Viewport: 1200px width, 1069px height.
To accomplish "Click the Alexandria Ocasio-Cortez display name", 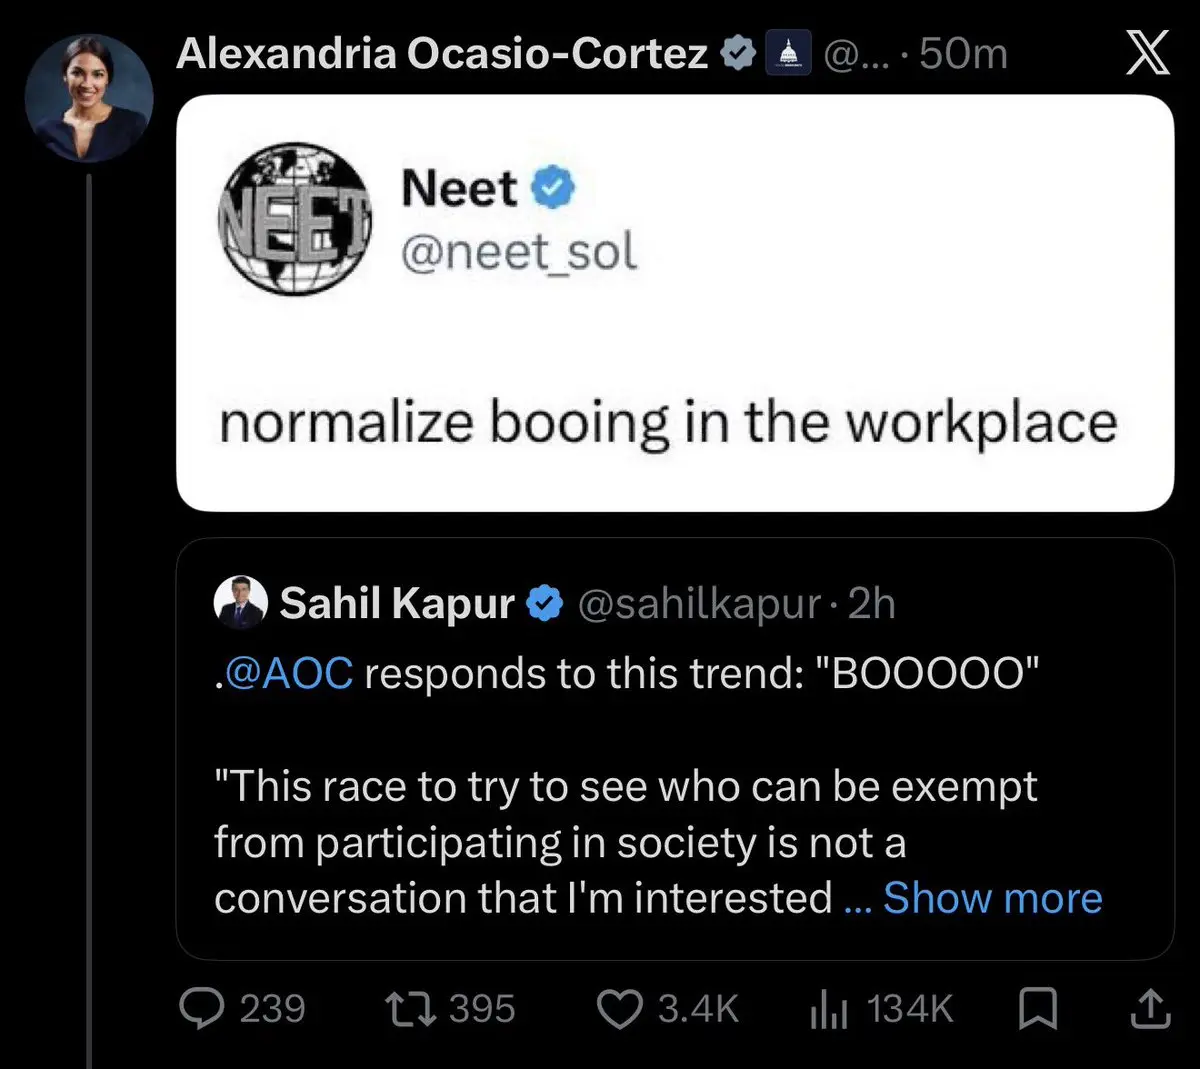I will tap(441, 53).
